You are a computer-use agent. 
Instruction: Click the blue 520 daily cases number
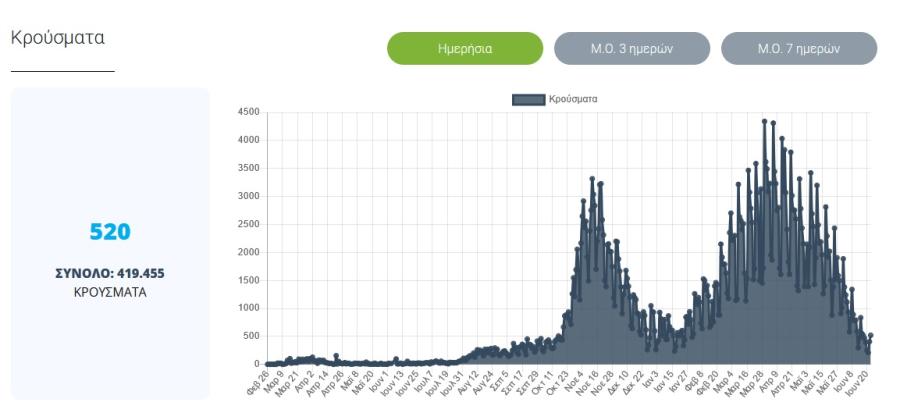point(110,232)
